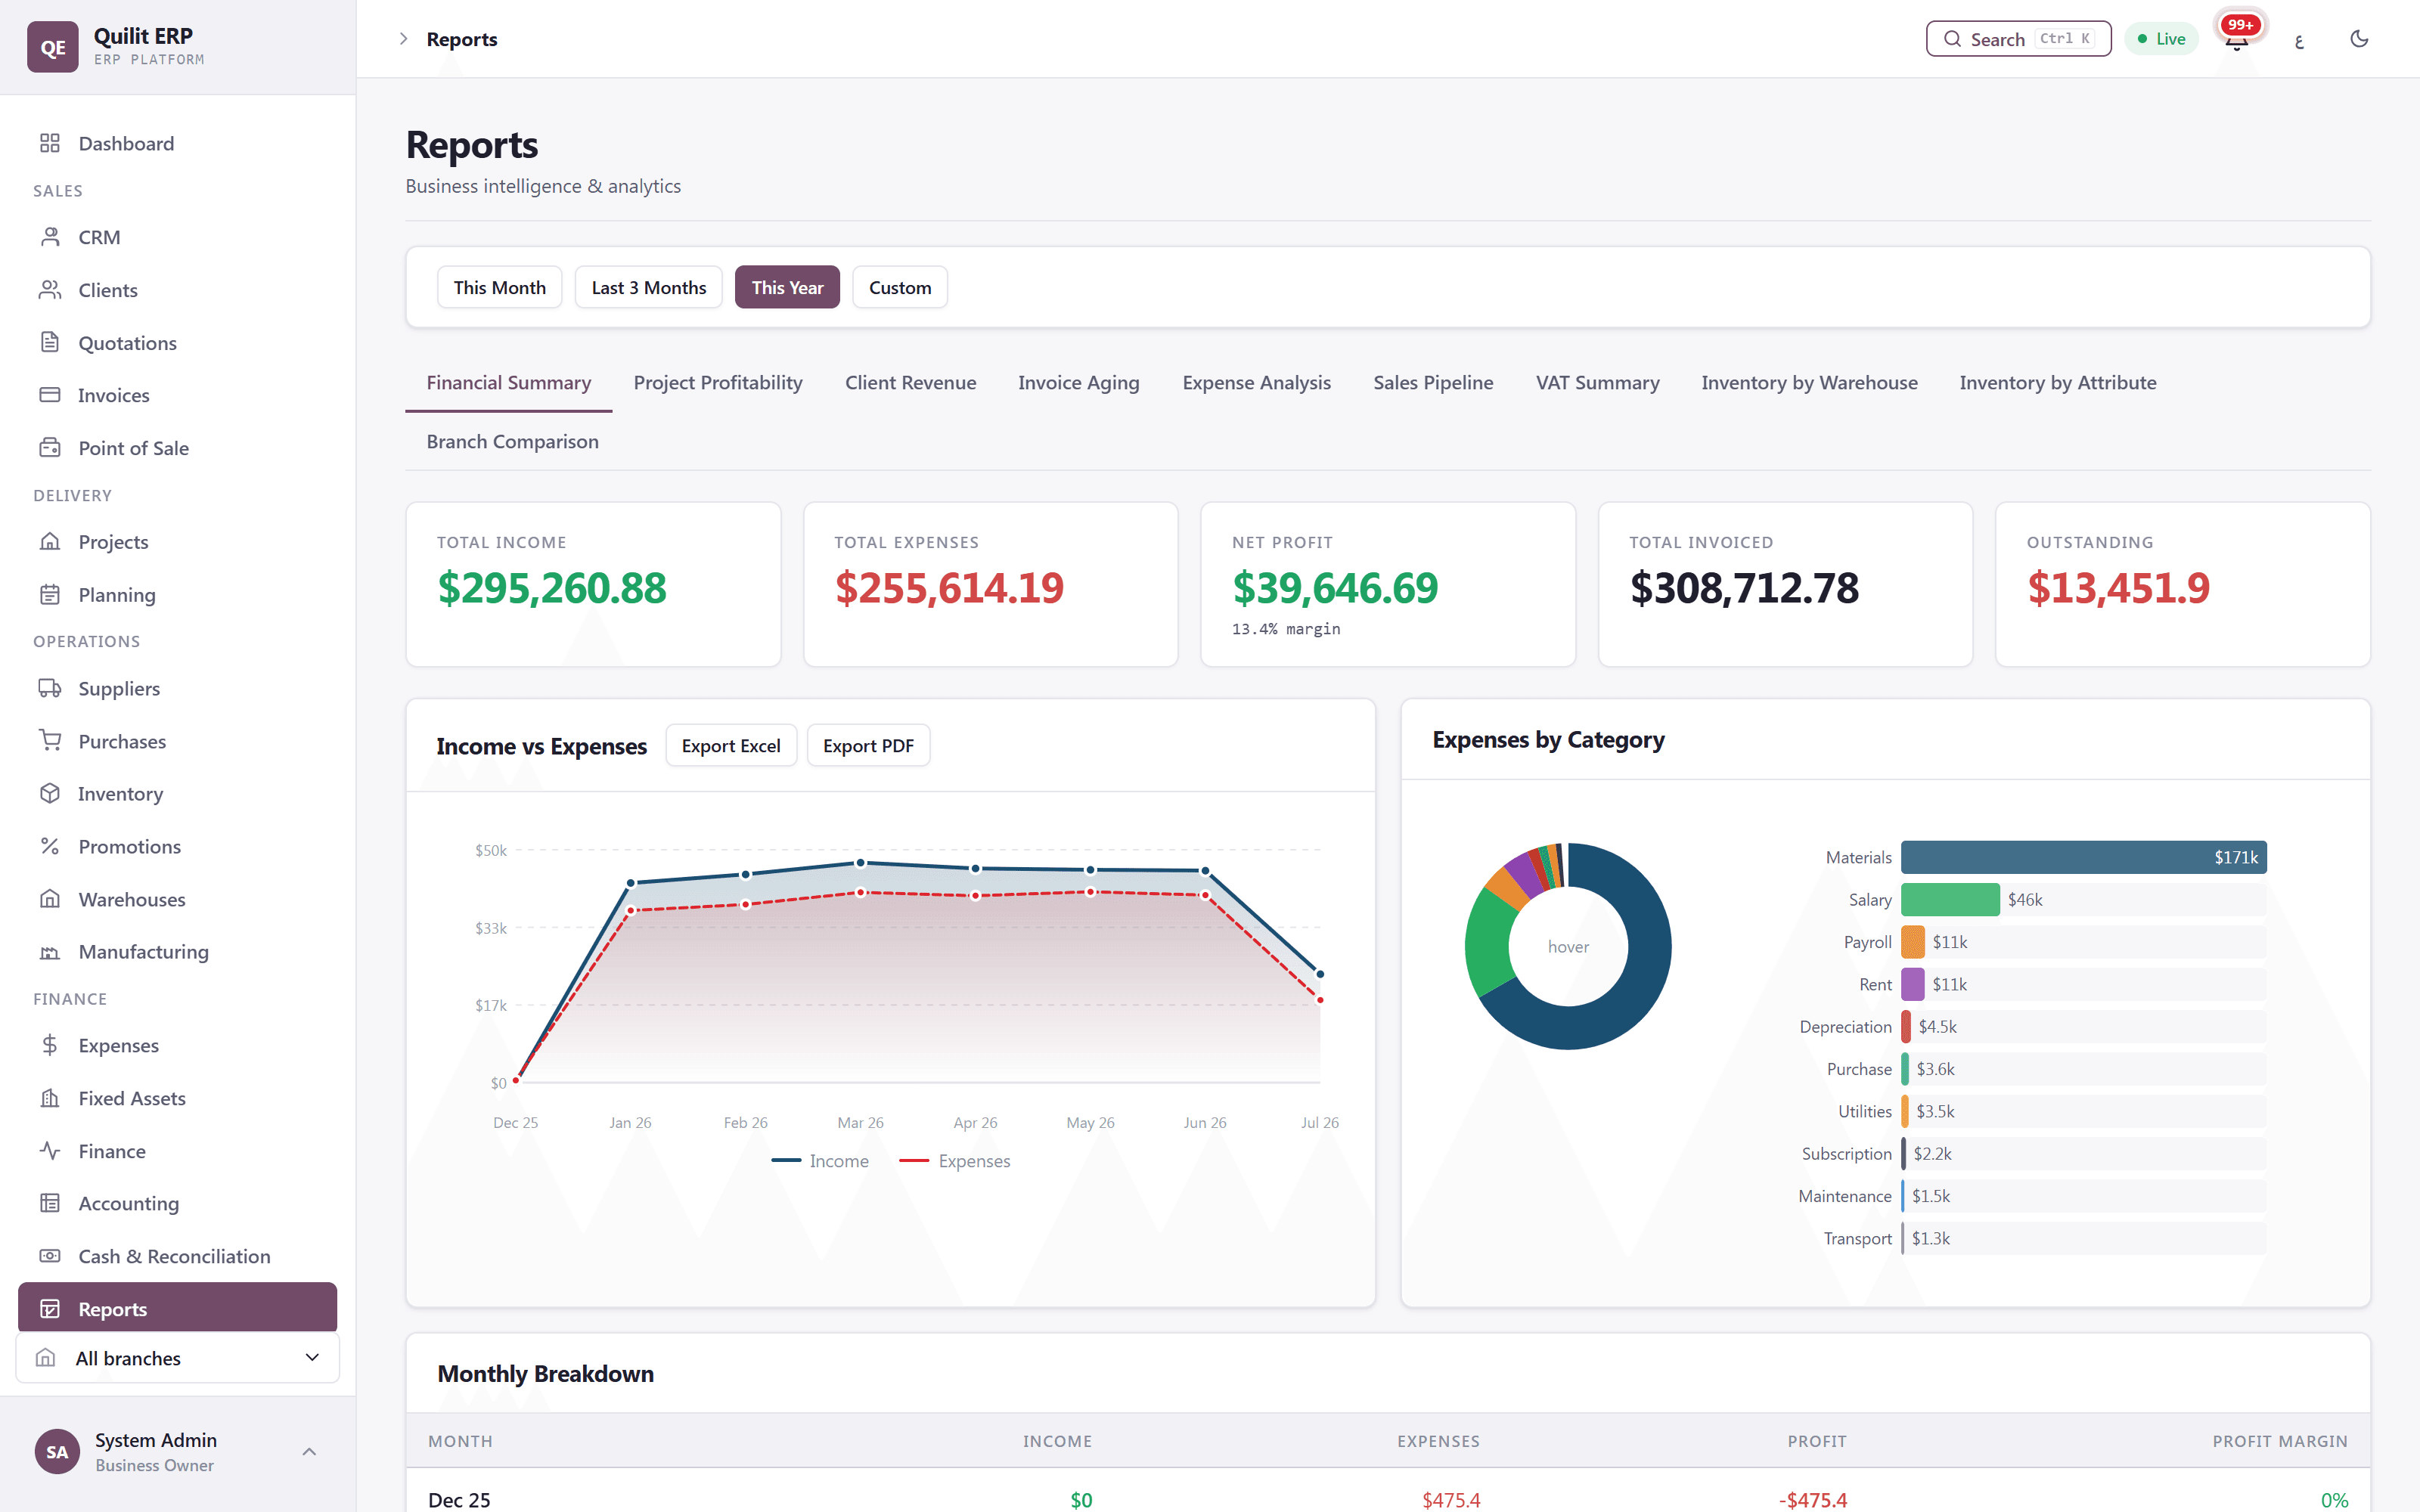Click the Promotions percent icon
The image size is (2420, 1512).
pos(50,846)
